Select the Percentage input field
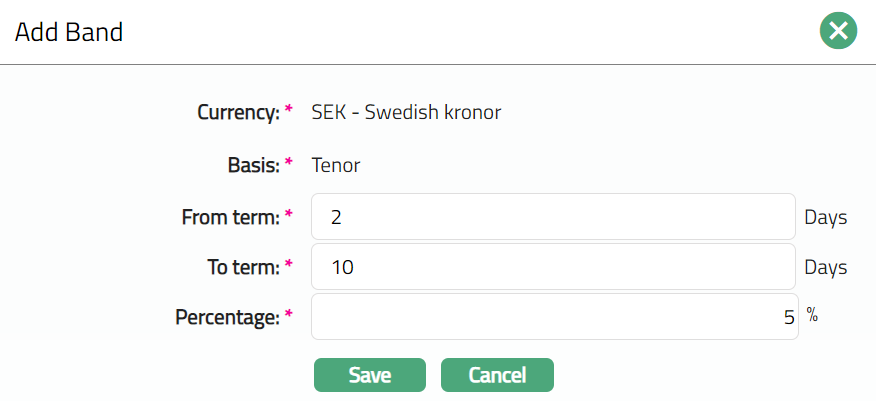Viewport: 876px width, 401px height. pos(553,317)
